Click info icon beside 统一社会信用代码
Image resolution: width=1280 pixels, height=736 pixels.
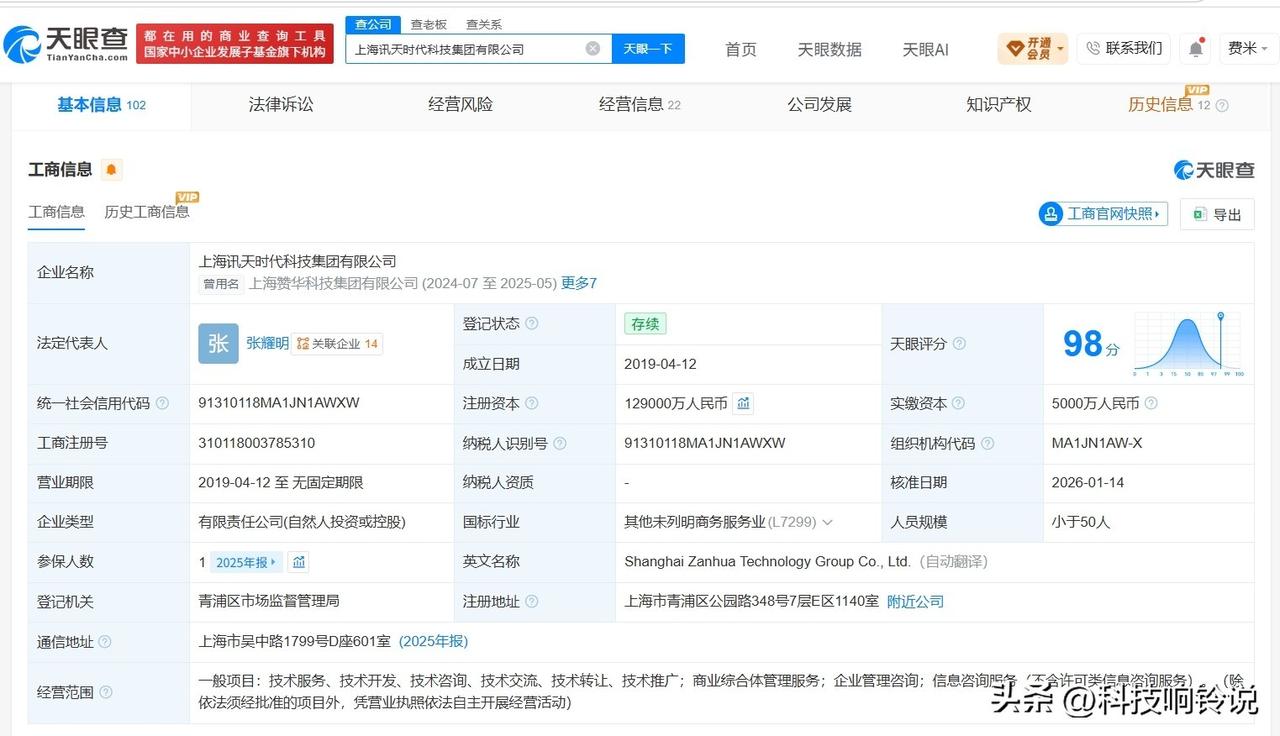click(163, 403)
